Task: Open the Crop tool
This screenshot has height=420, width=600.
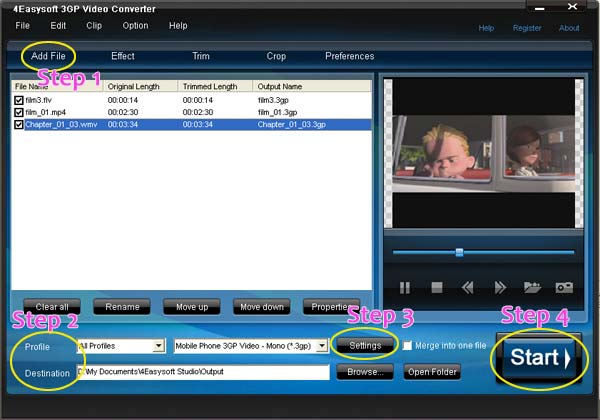Action: click(x=276, y=56)
